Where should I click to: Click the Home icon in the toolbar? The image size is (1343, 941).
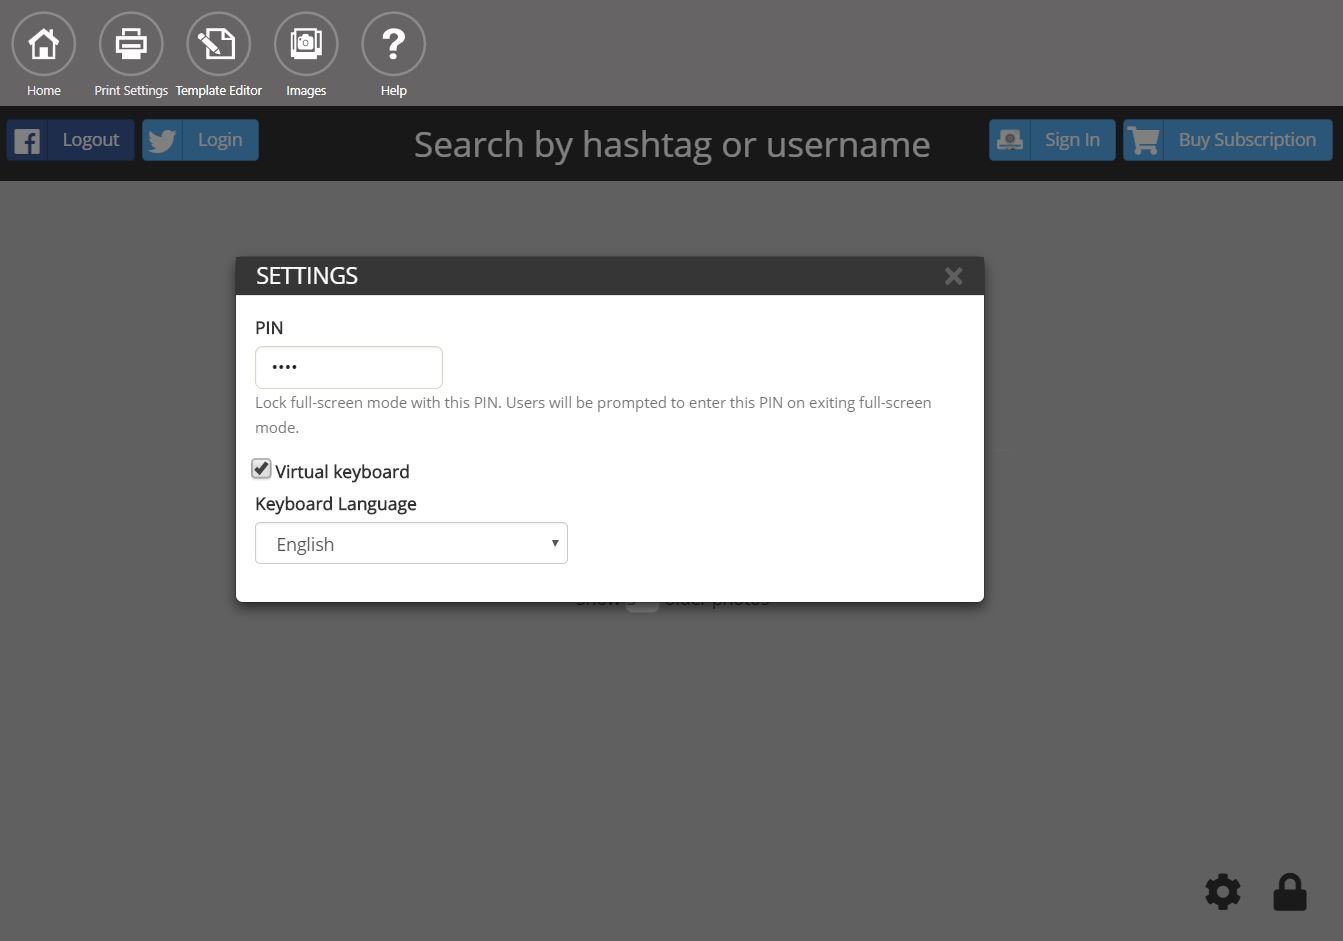pos(43,44)
